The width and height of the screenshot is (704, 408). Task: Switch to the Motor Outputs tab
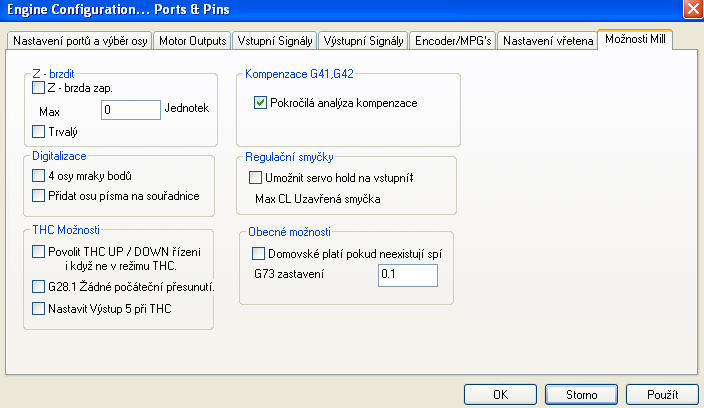point(194,41)
